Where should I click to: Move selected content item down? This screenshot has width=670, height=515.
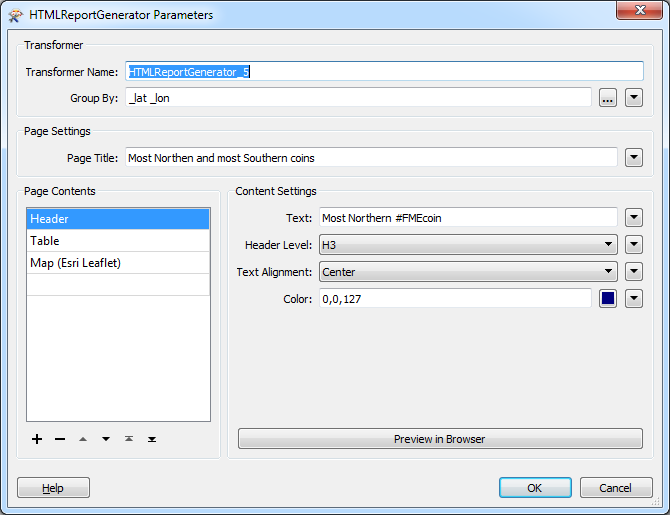point(106,439)
